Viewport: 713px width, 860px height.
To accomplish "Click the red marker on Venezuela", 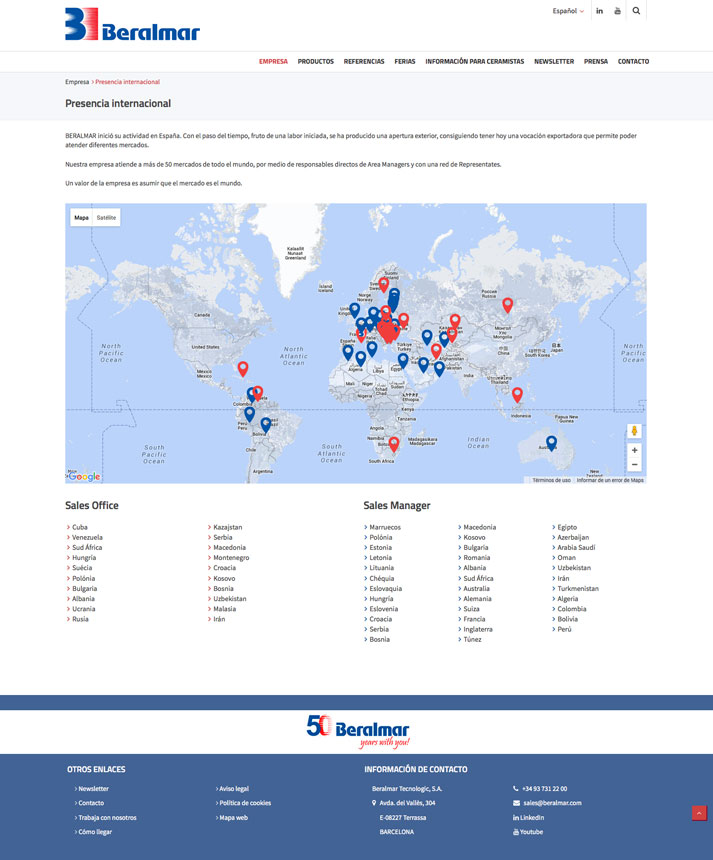I will tap(258, 393).
